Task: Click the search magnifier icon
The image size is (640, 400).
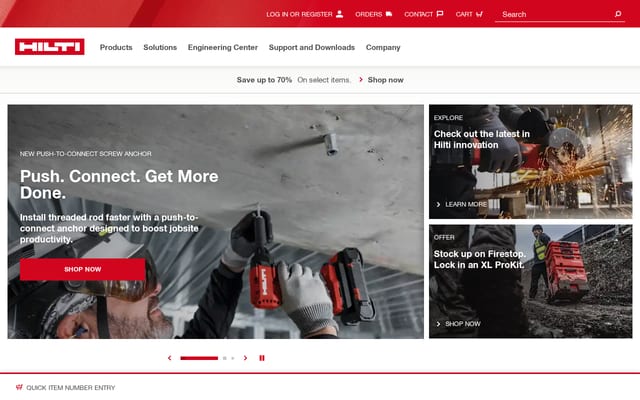Action: click(618, 14)
